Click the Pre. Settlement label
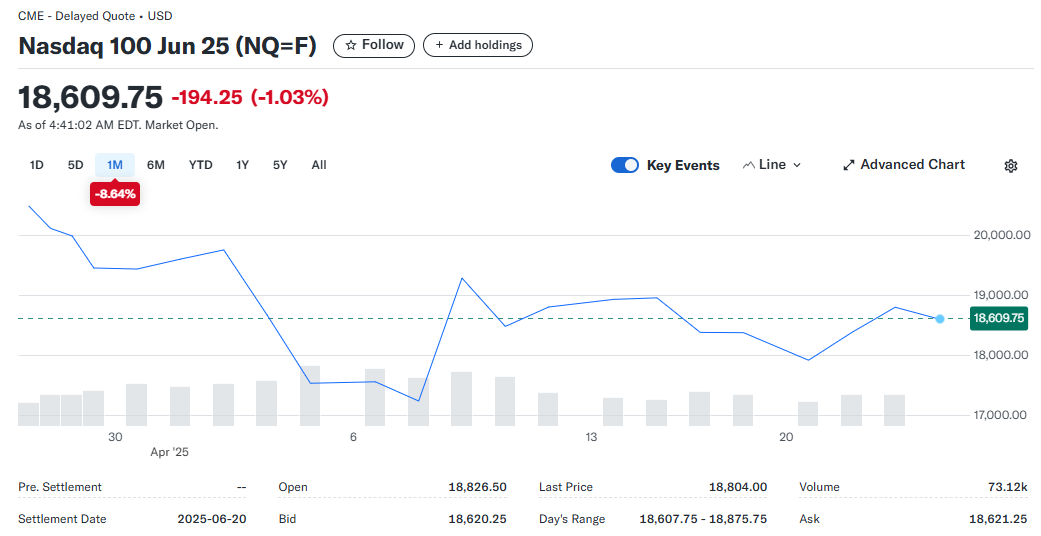The image size is (1041, 536). click(60, 487)
